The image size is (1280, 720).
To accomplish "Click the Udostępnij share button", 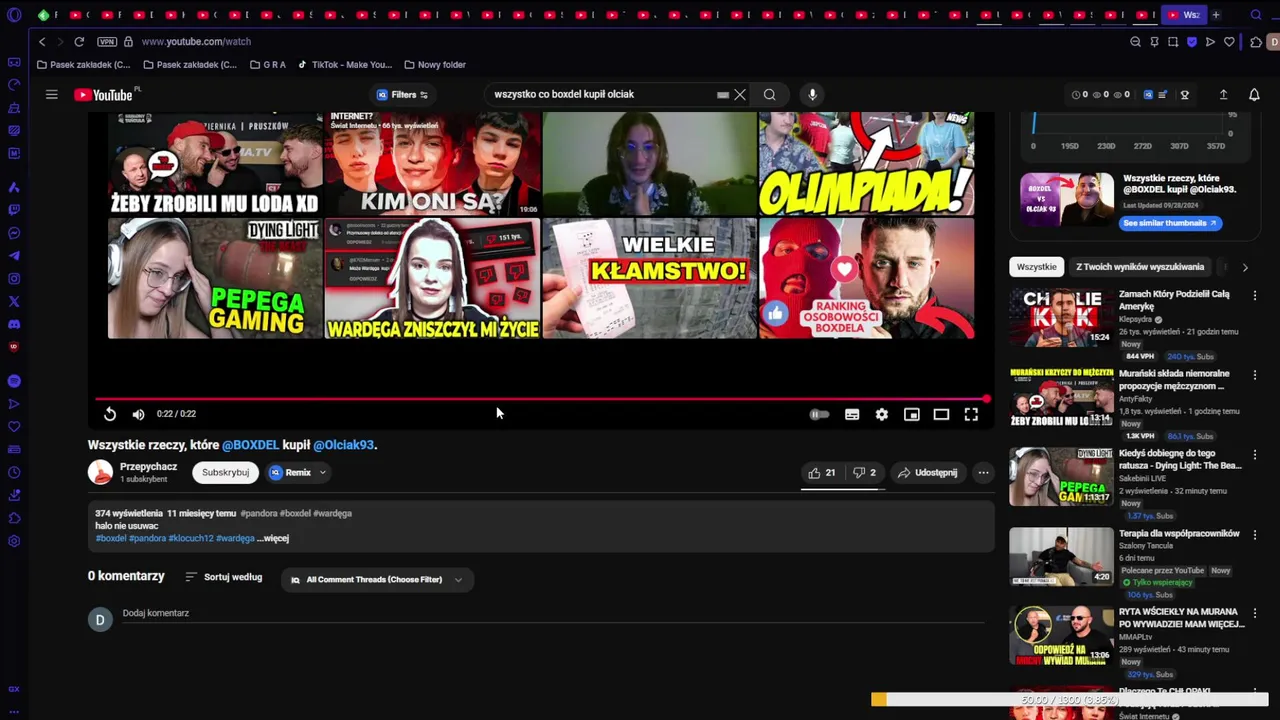I will point(927,472).
